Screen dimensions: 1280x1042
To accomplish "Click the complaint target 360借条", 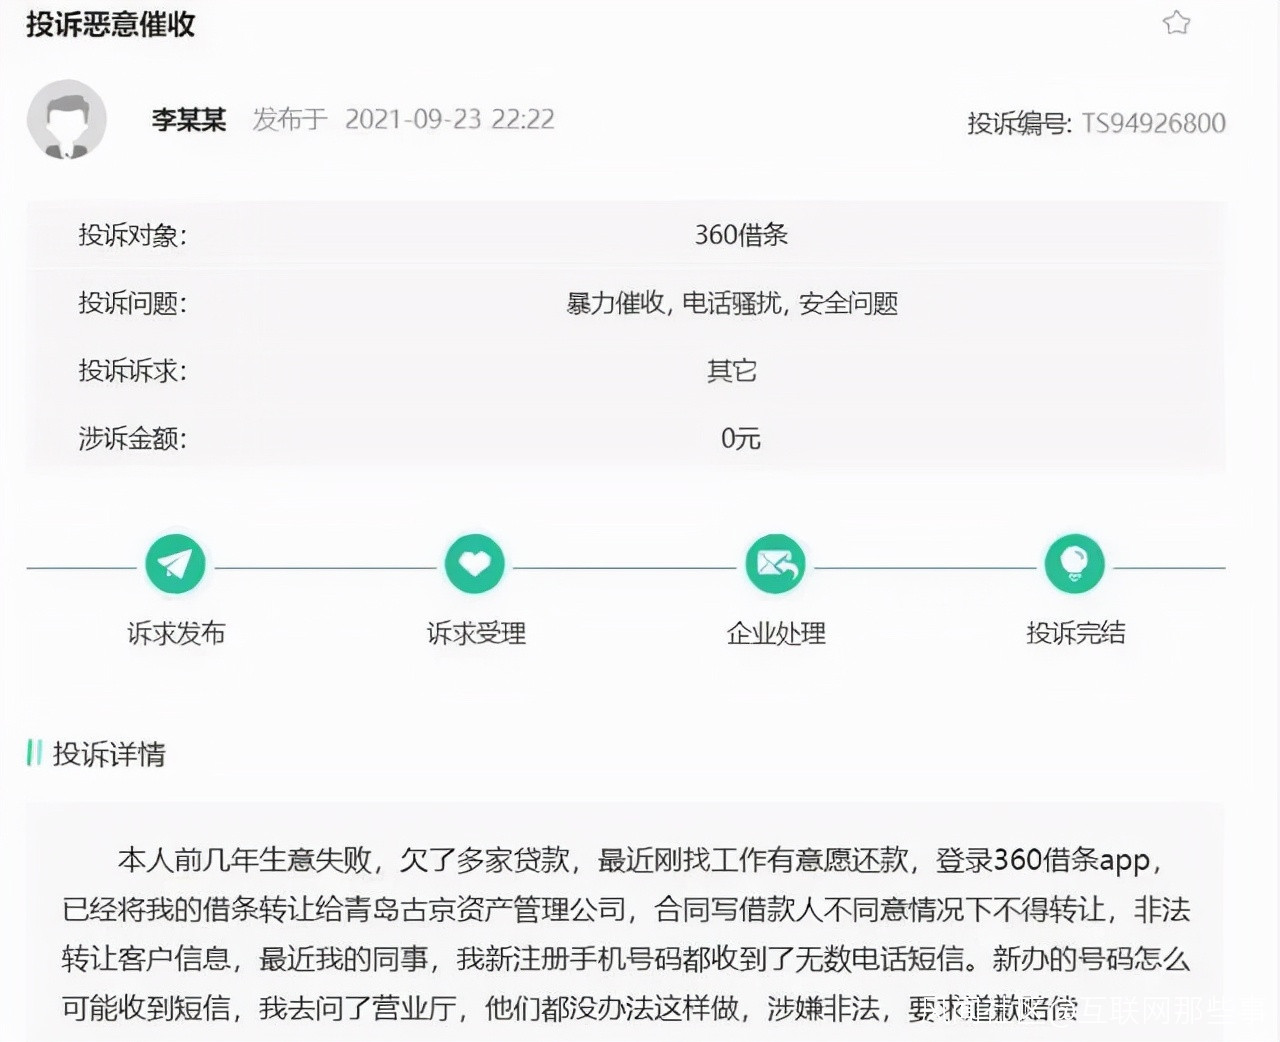I will point(741,235).
